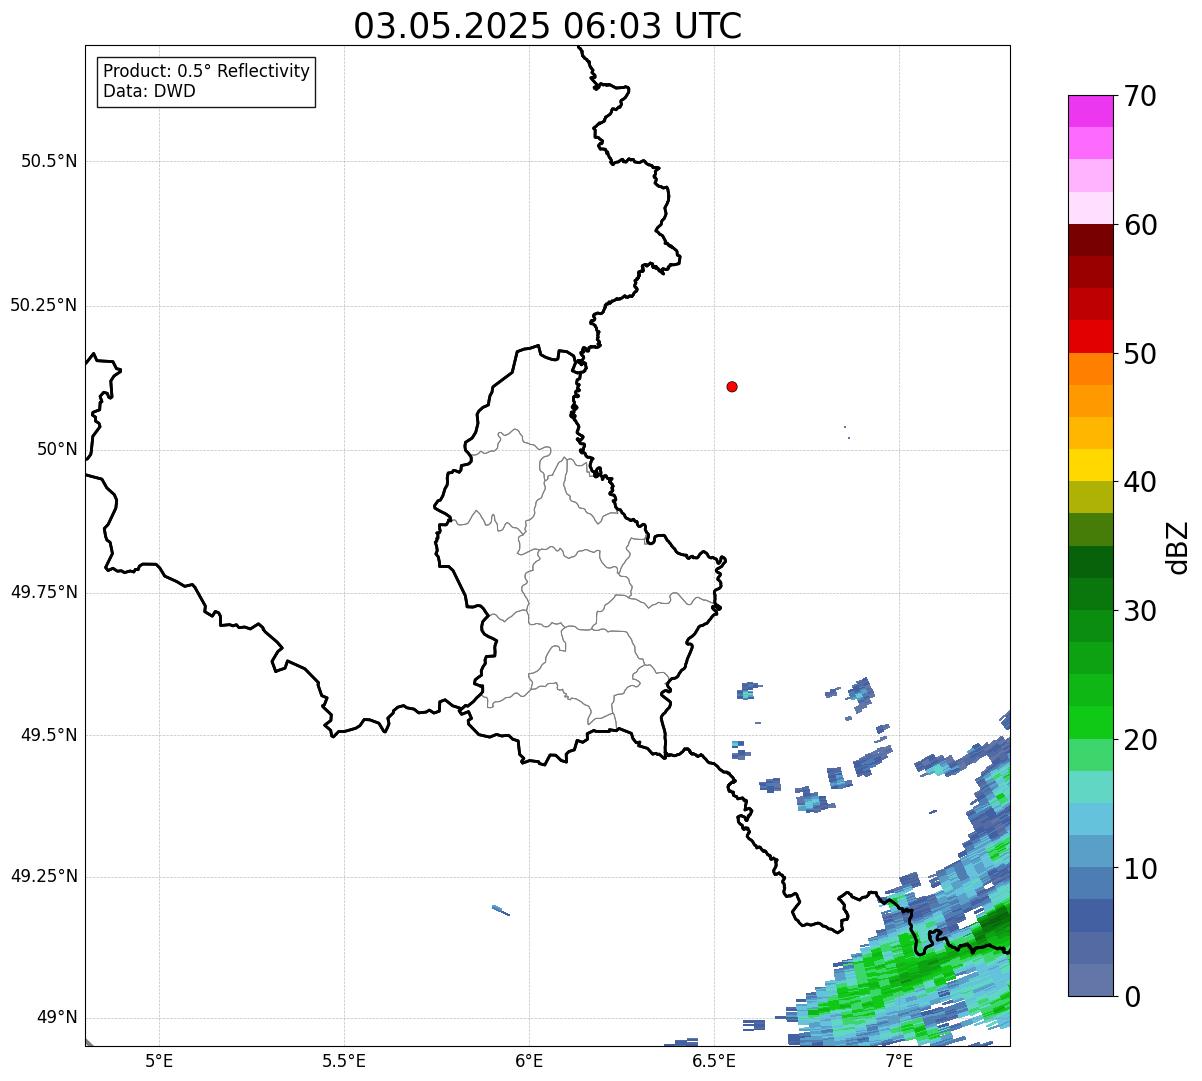1202x1081 pixels.
Task: Click the red radar site marker dot
Action: [732, 386]
